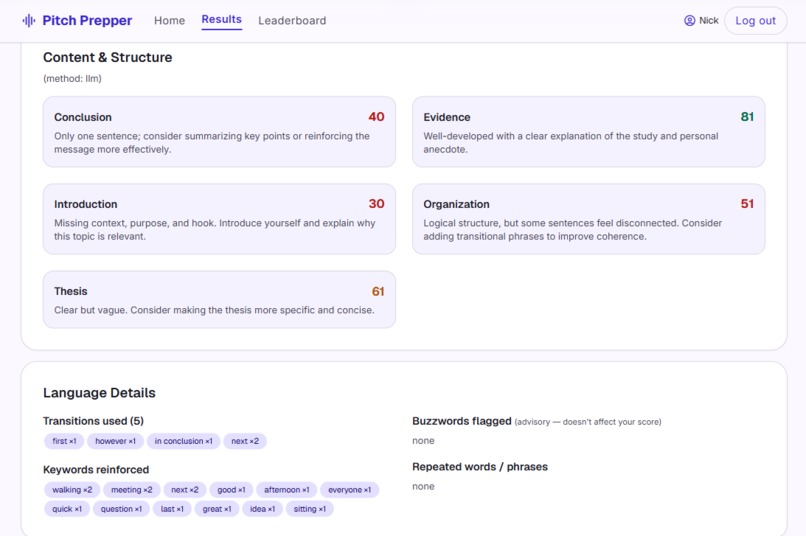The width and height of the screenshot is (806, 536).
Task: Click the Thesis feedback 'Clear but vague'
Action: (x=214, y=310)
